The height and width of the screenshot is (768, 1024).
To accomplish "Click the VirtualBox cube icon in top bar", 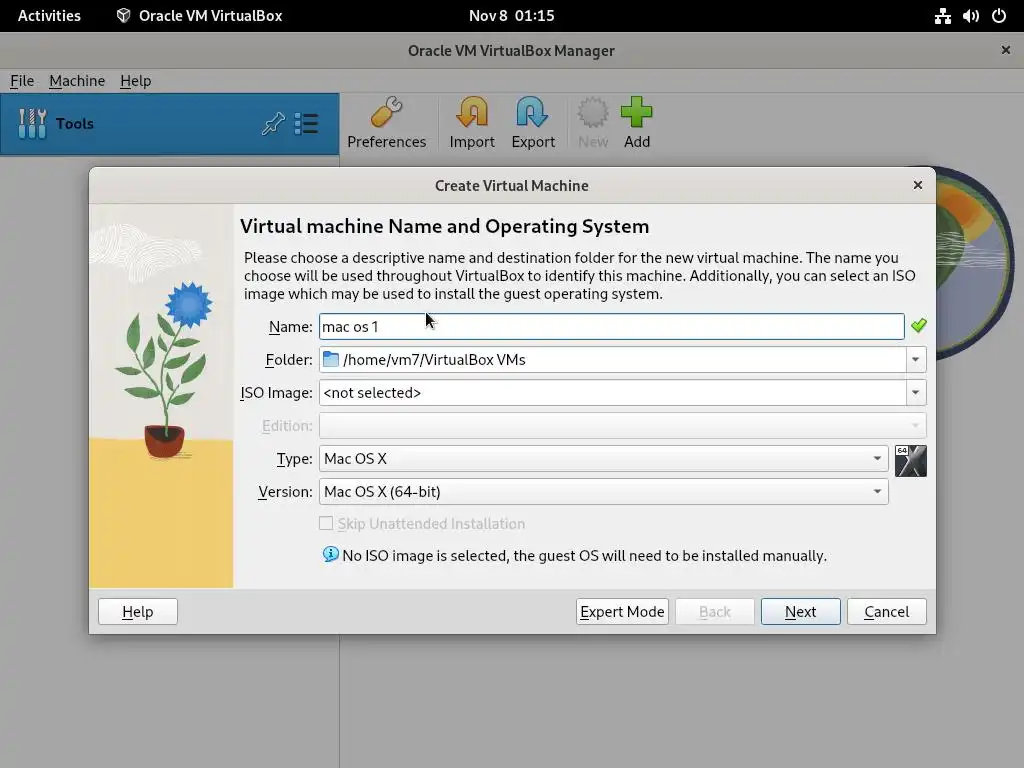I will tap(123, 16).
